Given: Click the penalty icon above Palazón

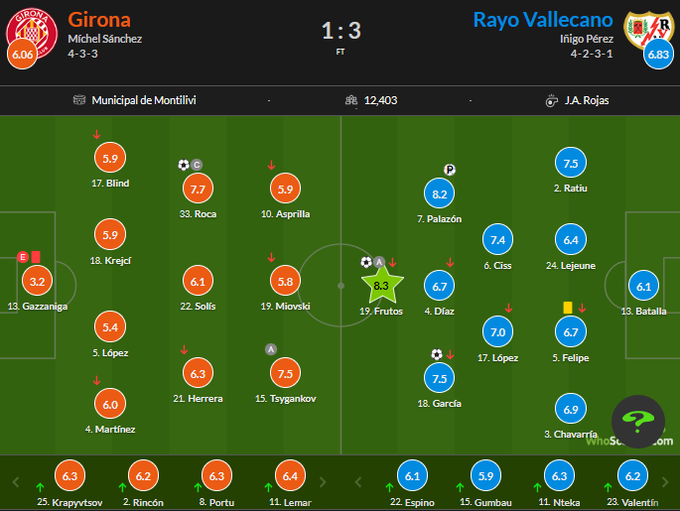Looking at the screenshot, I should 449,170.
